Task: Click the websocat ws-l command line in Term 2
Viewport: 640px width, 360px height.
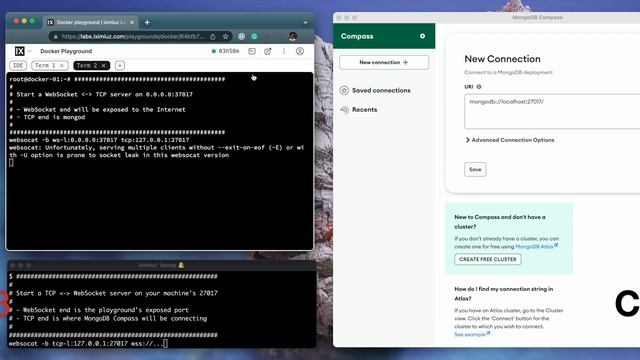Action: (x=99, y=140)
